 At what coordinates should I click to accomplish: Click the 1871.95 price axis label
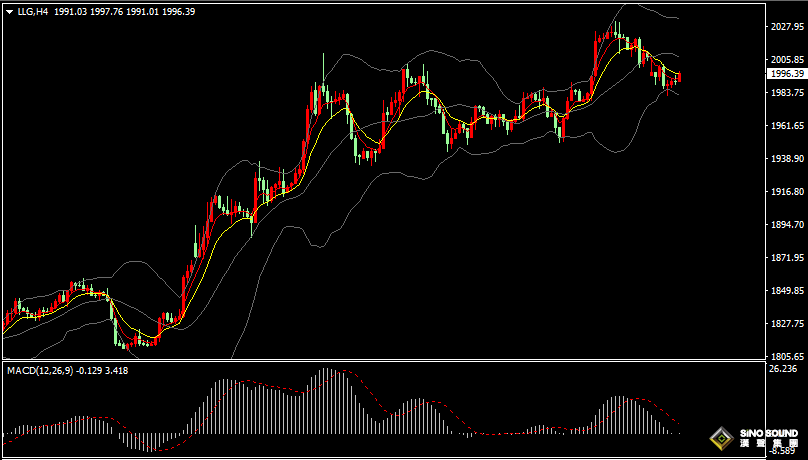(785, 258)
